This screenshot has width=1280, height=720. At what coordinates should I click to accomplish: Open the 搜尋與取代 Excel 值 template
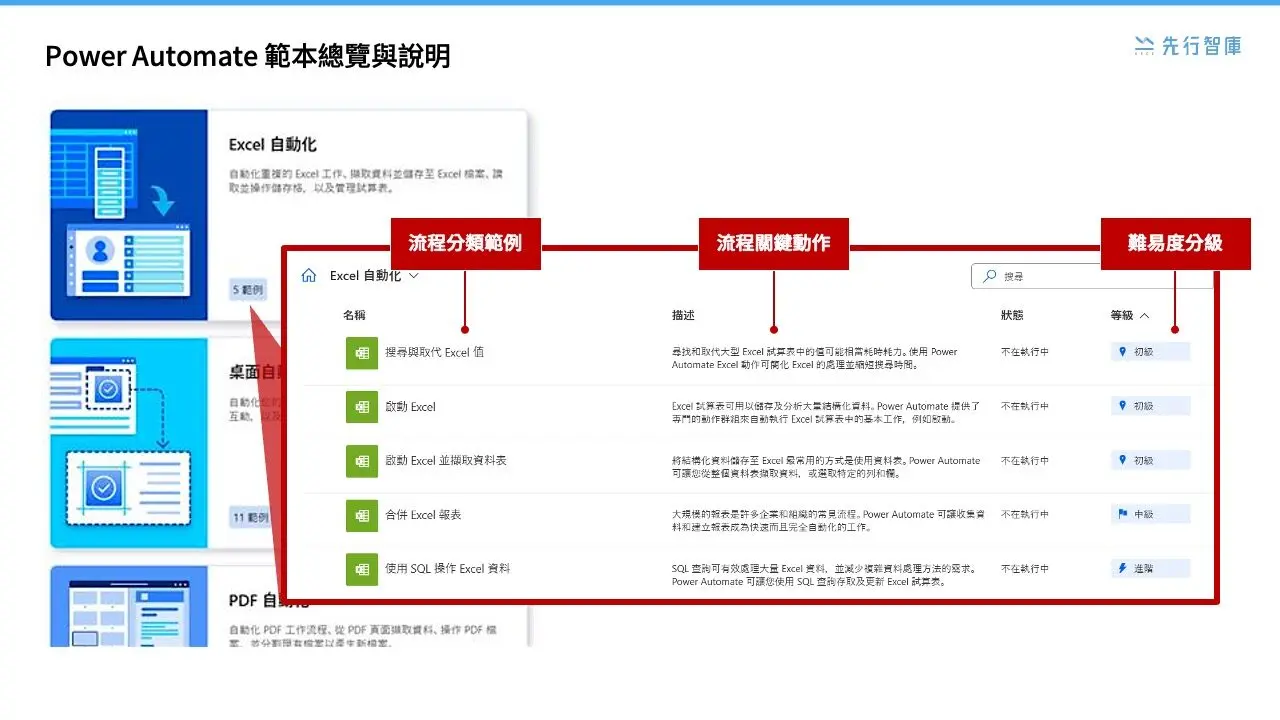tap(434, 352)
